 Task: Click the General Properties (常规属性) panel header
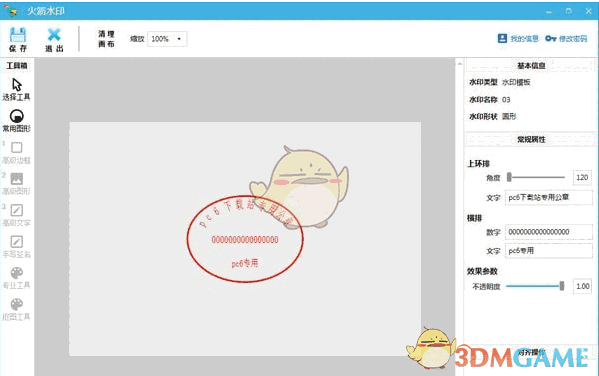[x=531, y=140]
